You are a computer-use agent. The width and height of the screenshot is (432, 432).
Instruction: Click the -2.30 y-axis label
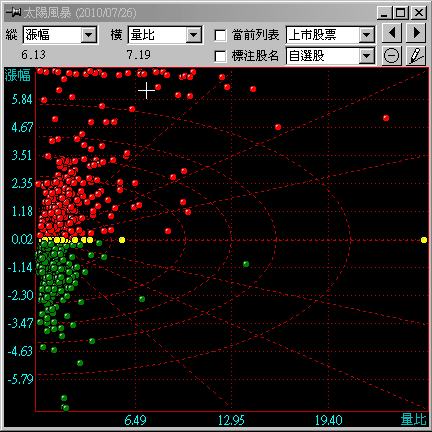20,295
